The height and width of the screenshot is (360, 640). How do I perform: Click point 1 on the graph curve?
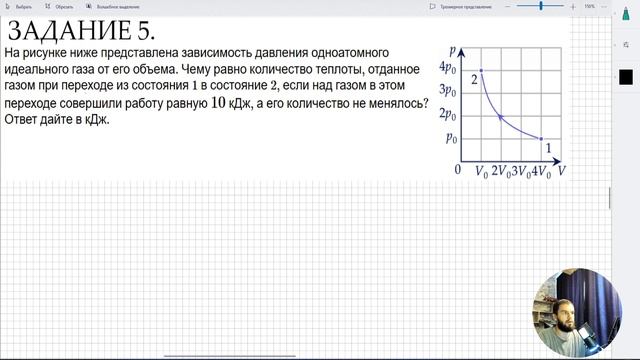point(542,139)
